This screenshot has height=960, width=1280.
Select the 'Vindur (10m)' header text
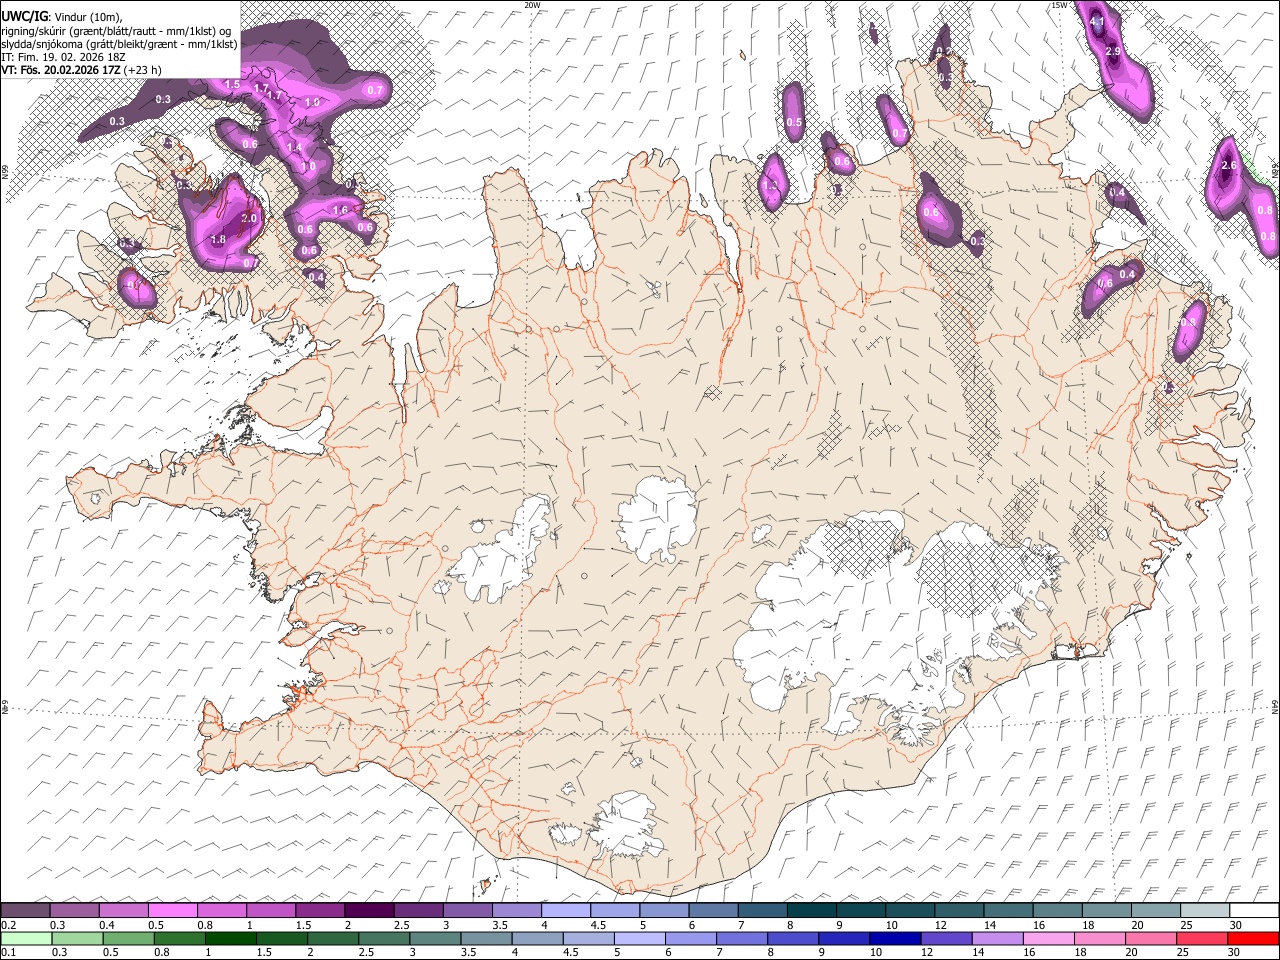tap(88, 17)
